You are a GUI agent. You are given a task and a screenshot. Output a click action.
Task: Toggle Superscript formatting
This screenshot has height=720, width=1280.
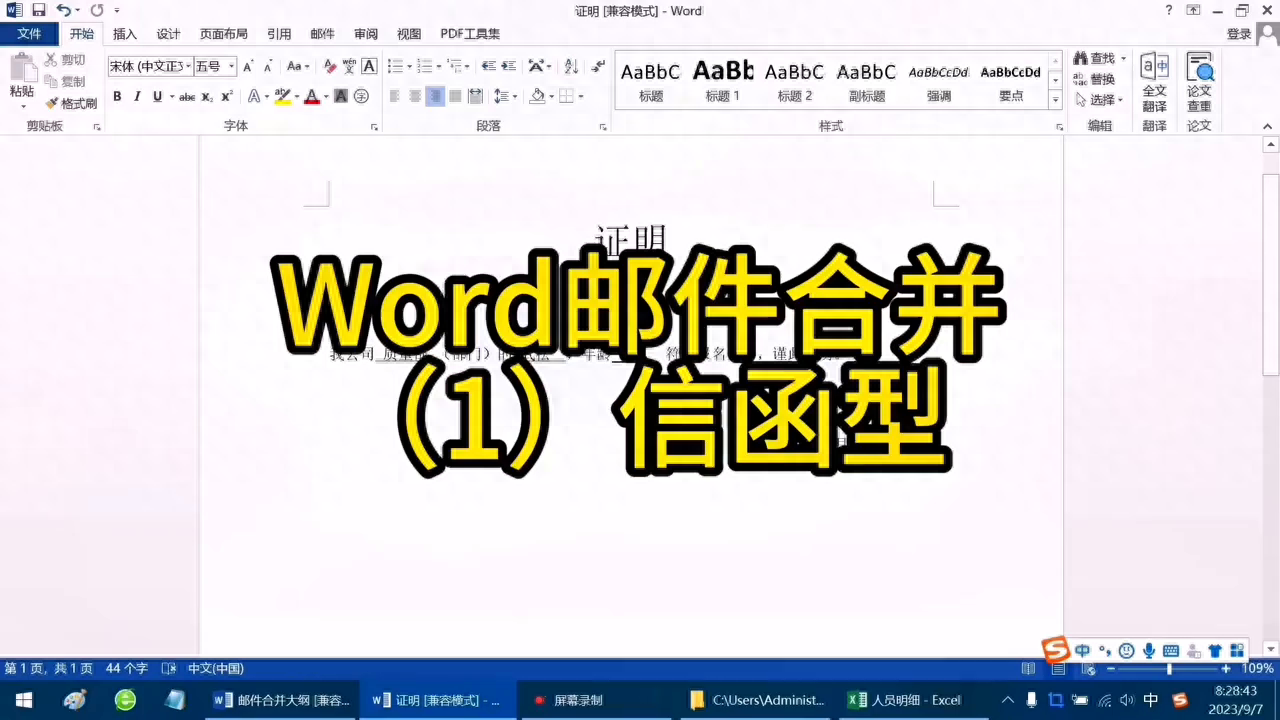(227, 96)
